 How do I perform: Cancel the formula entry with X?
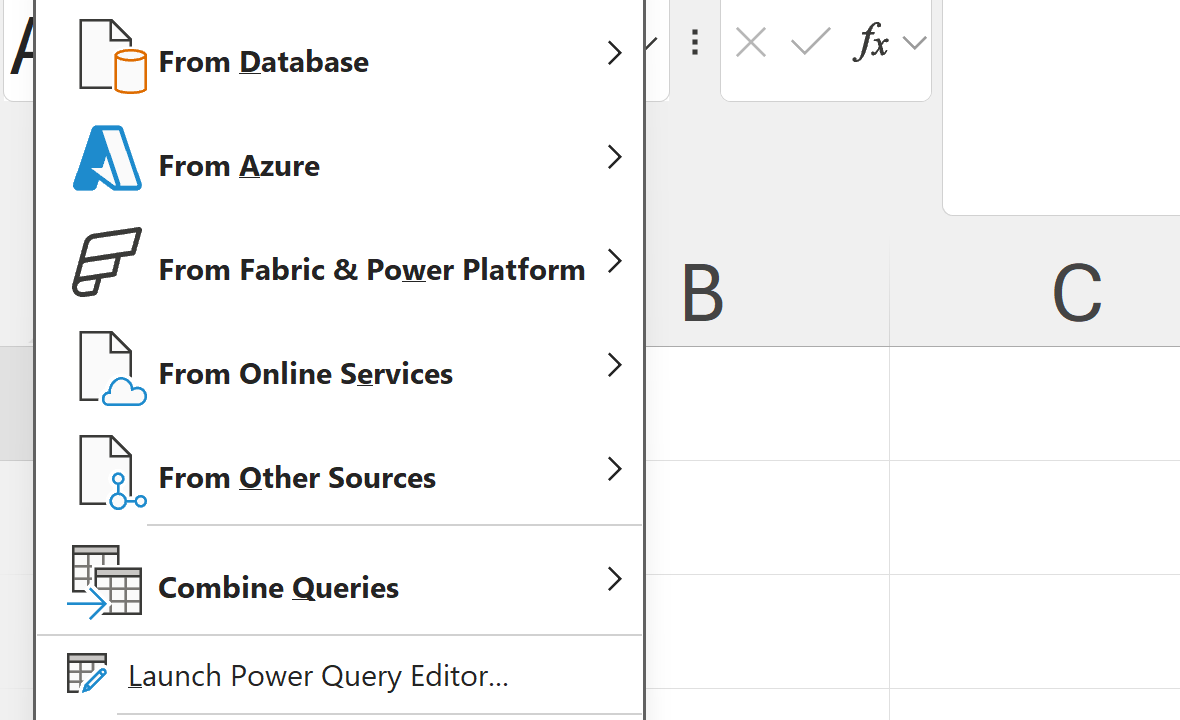point(751,42)
